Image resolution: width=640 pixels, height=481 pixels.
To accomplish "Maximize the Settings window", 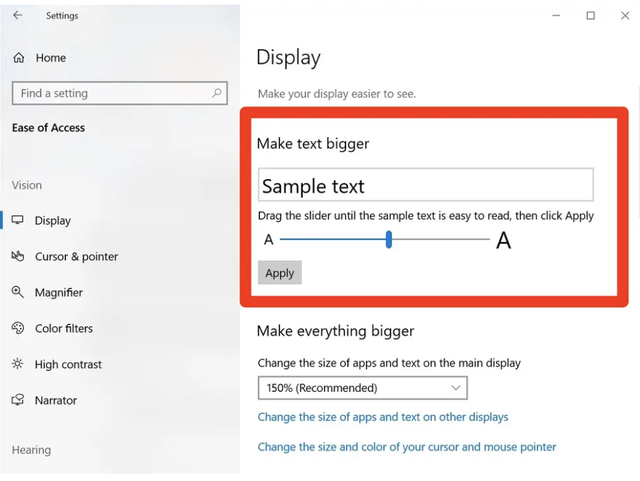I will 590,16.
